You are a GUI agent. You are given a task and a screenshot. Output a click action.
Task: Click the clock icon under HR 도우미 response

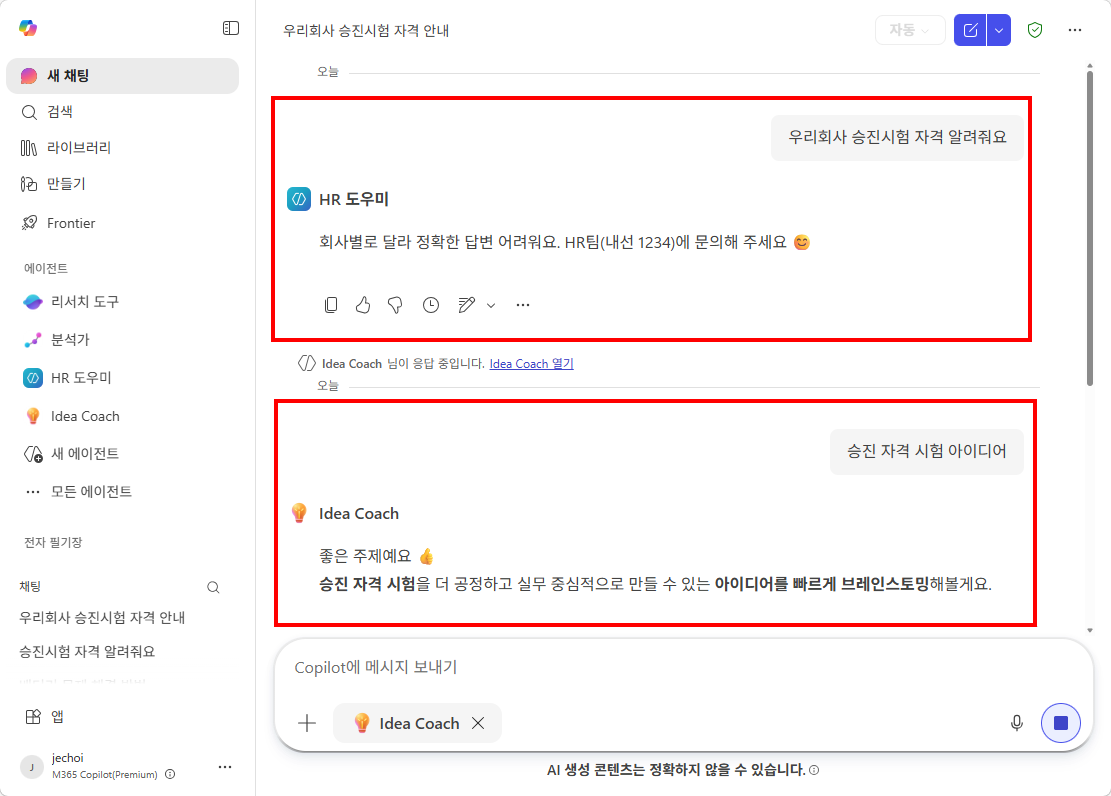[431, 305]
